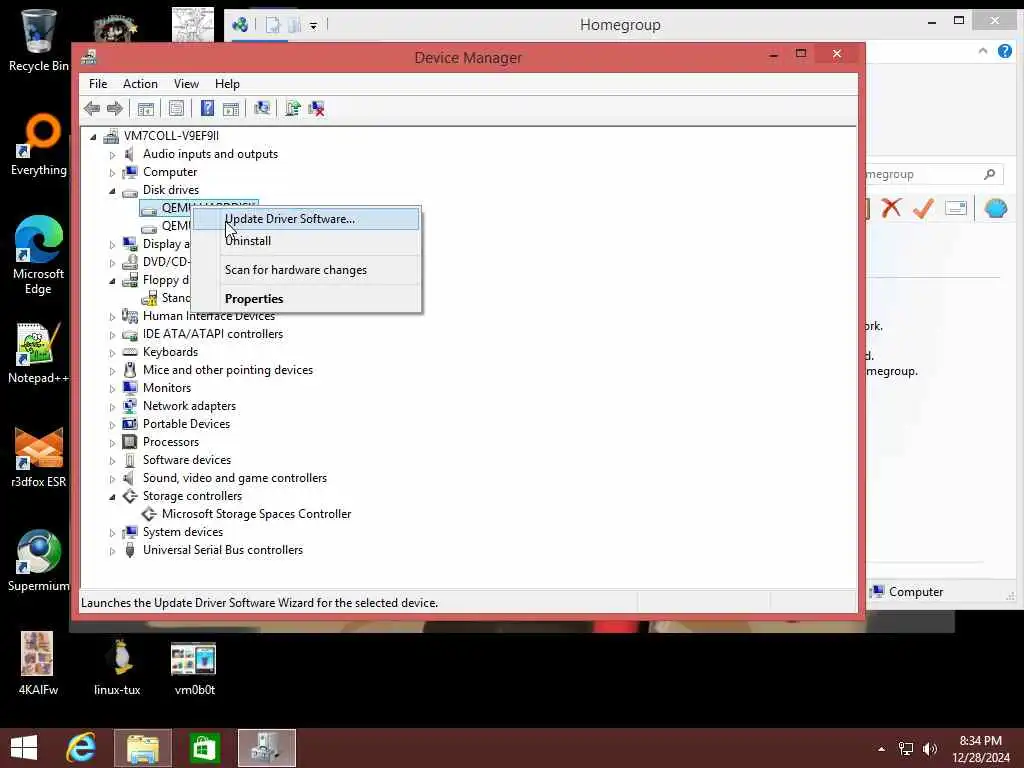Expand the Audio inputs and outputs node
This screenshot has width=1024, height=768.
(112, 155)
